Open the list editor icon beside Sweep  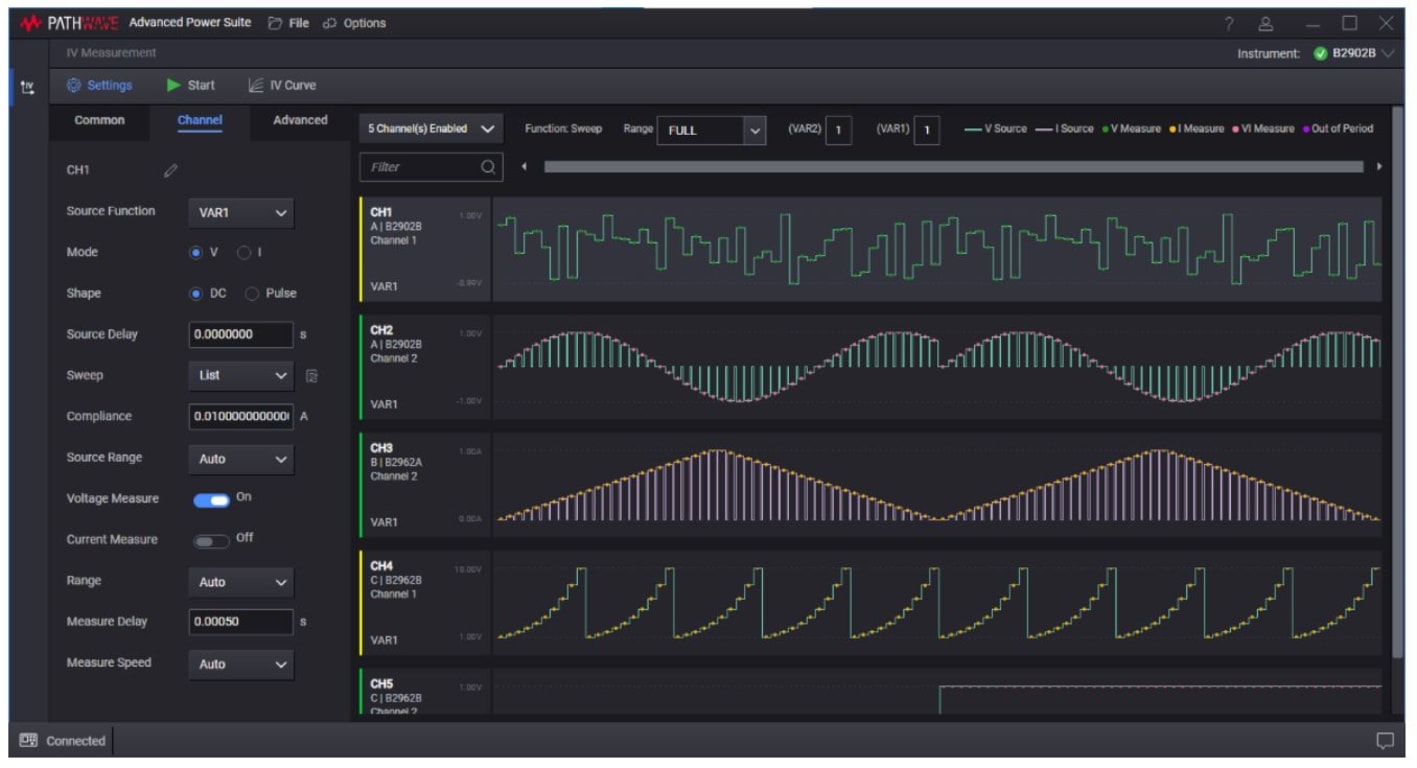(312, 376)
